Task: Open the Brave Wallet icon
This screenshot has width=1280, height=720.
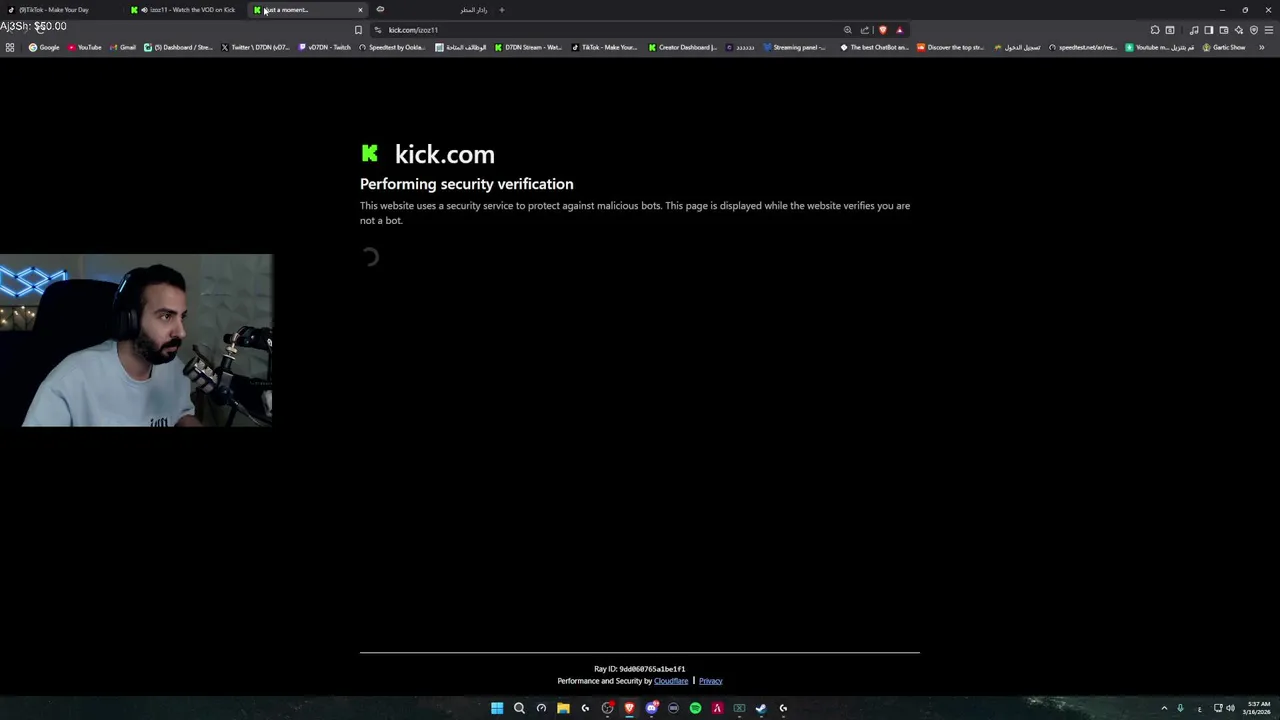Action: pos(1223,30)
